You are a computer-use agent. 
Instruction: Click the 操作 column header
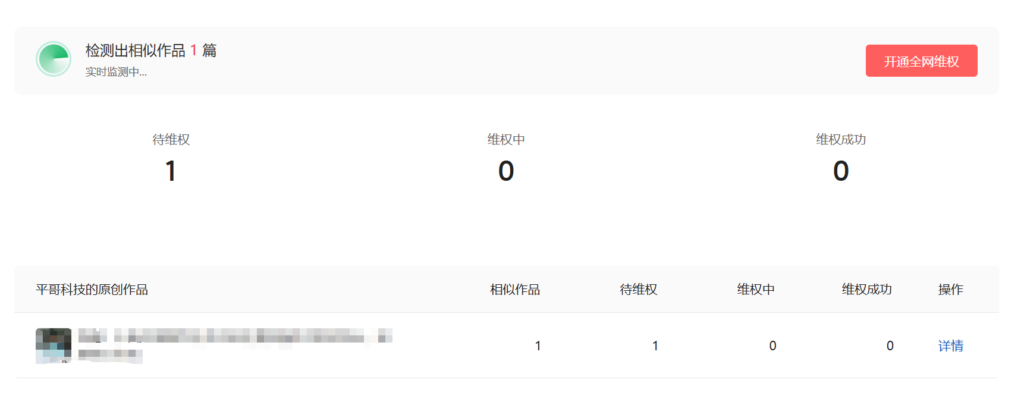[950, 290]
